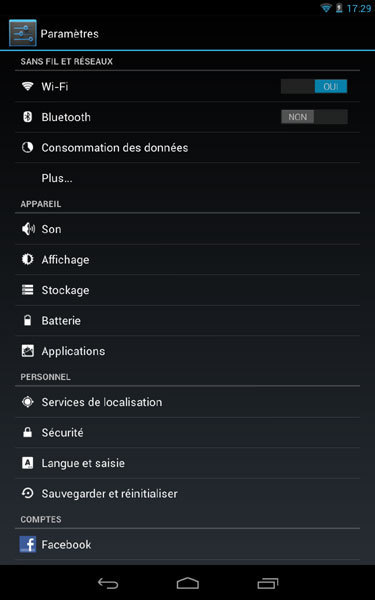Tap the Android back navigation button
The height and width of the screenshot is (600, 375).
pos(108,583)
